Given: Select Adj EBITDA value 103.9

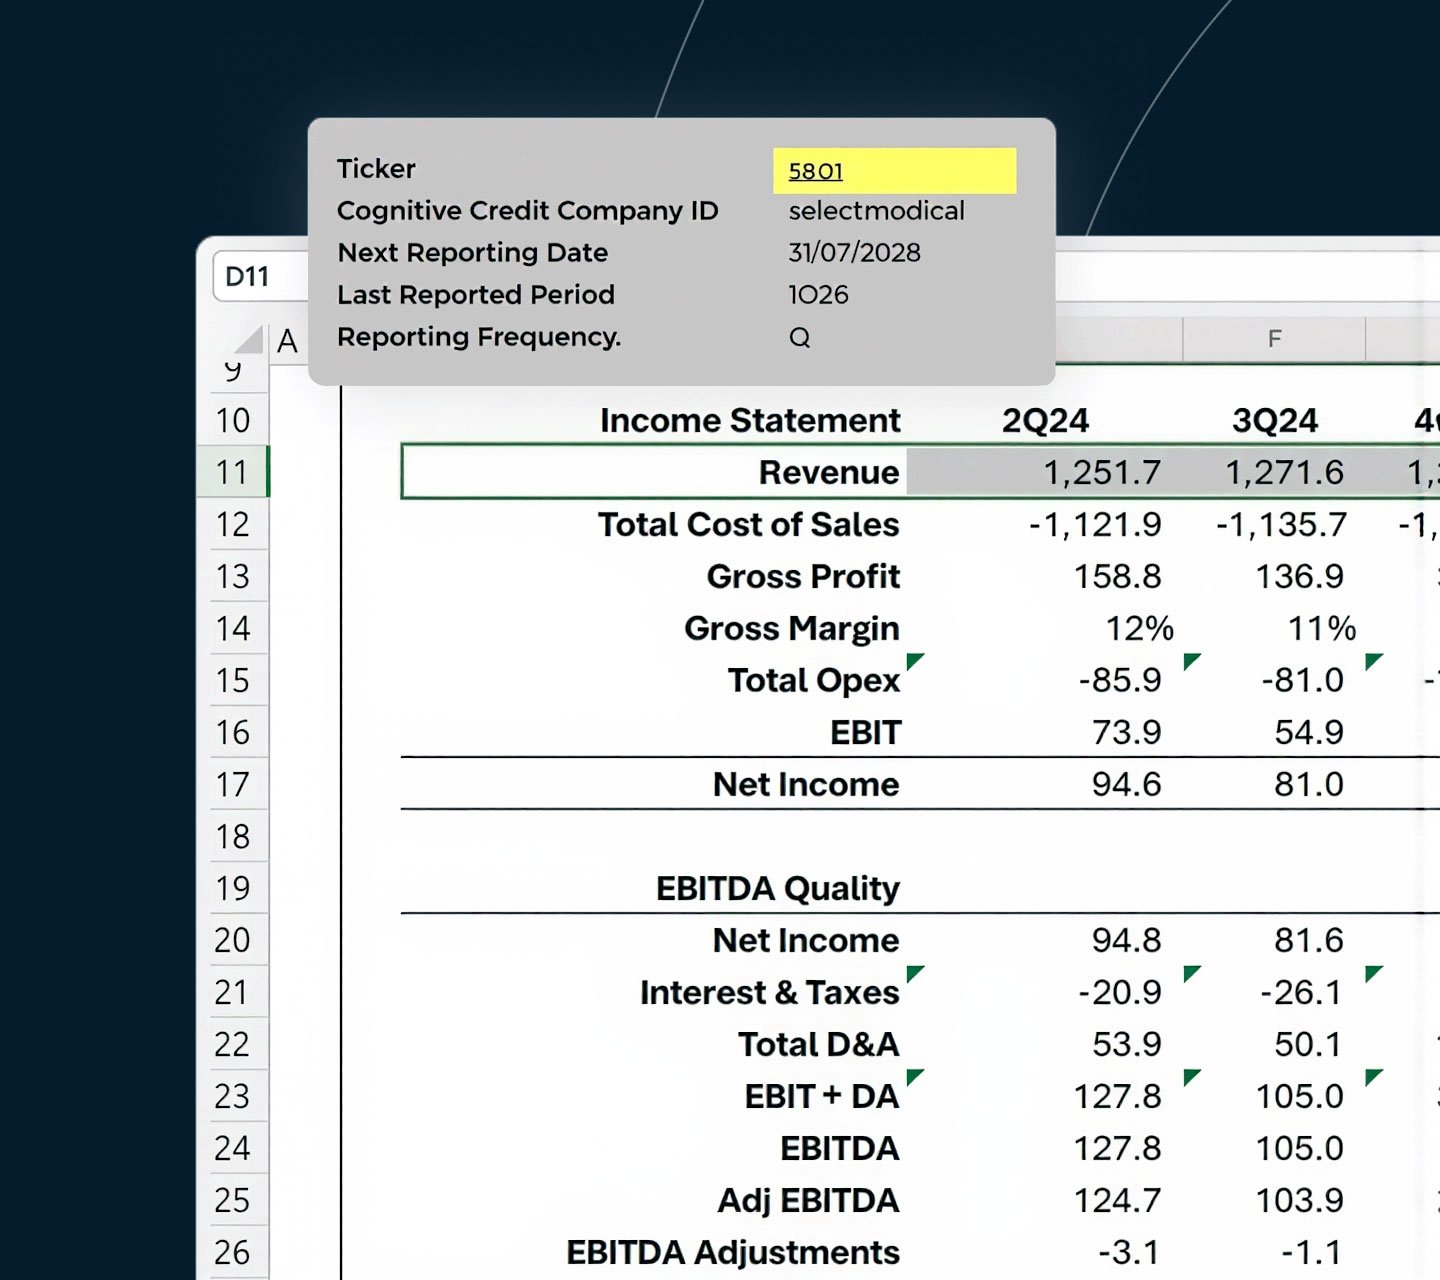Looking at the screenshot, I should point(1299,1200).
